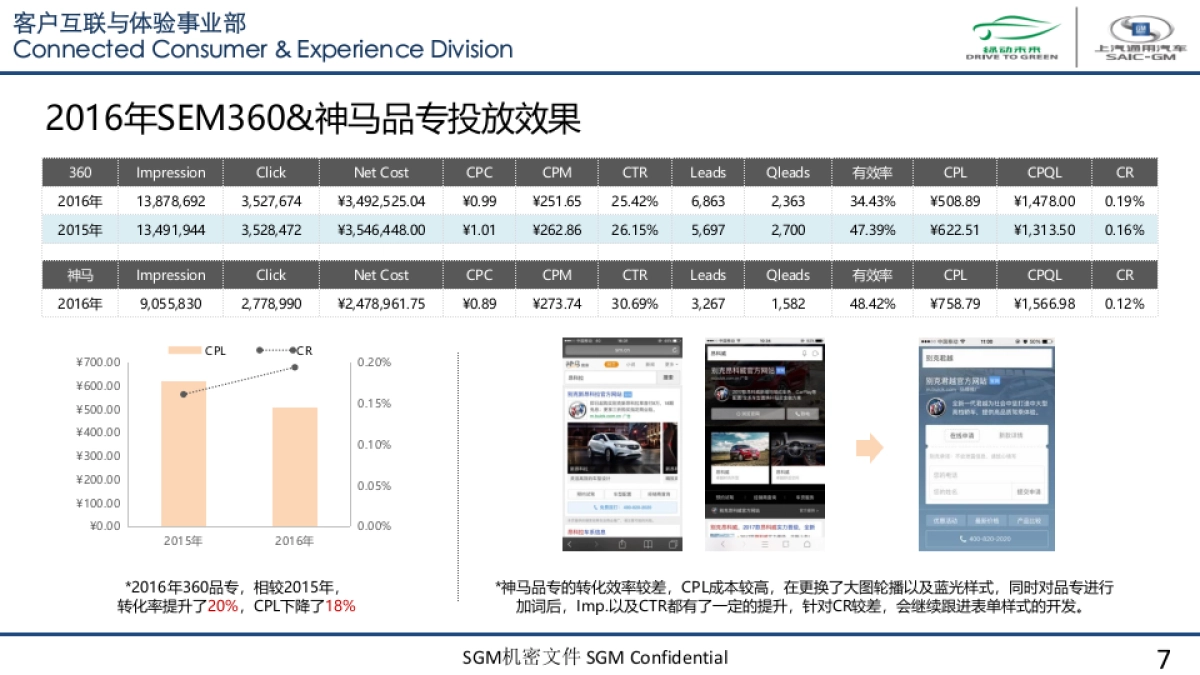Open the 别克昂科威官方网站 link on middle phone
The image size is (1200, 675).
[x=744, y=371]
